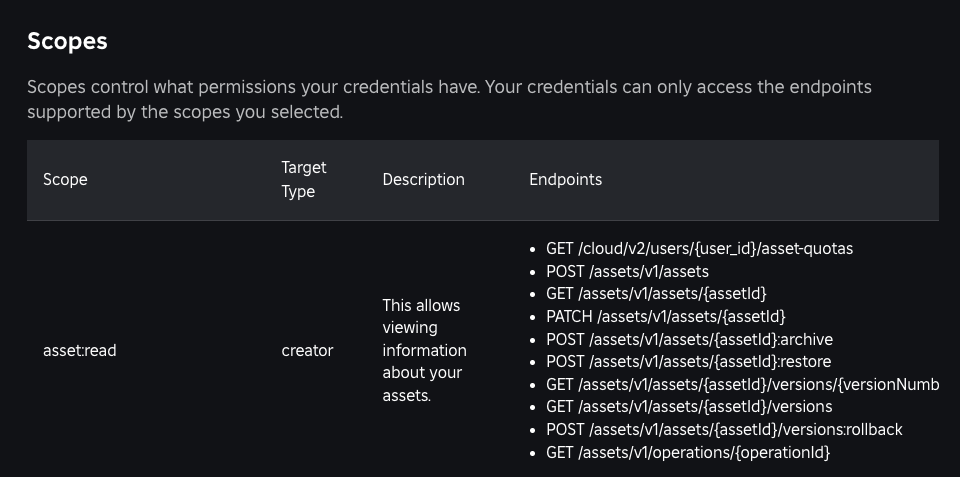Select the GET versions/{versionNumb endpoint line
The width and height of the screenshot is (960, 477).
click(x=742, y=385)
